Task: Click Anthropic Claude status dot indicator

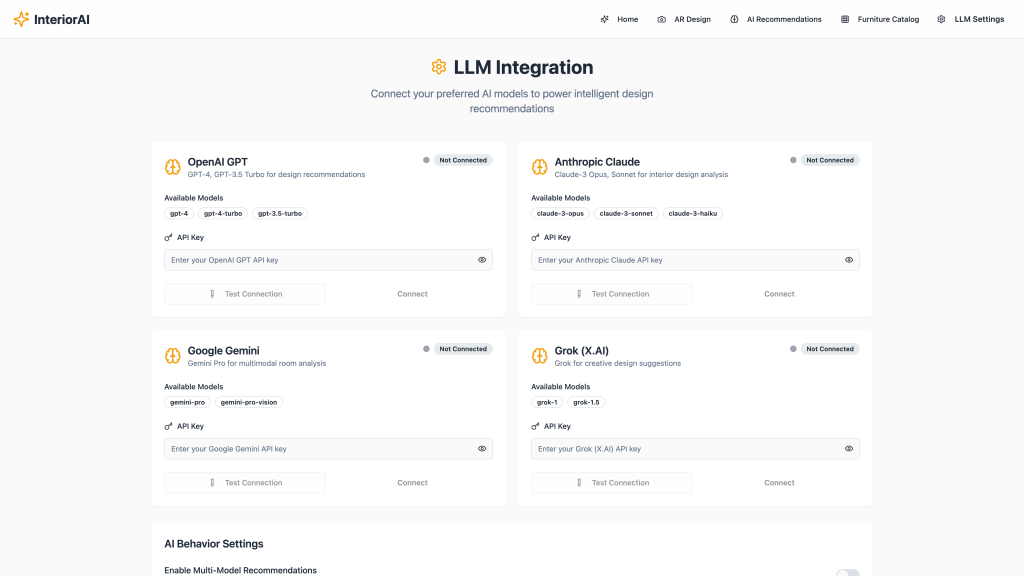Action: (x=793, y=160)
